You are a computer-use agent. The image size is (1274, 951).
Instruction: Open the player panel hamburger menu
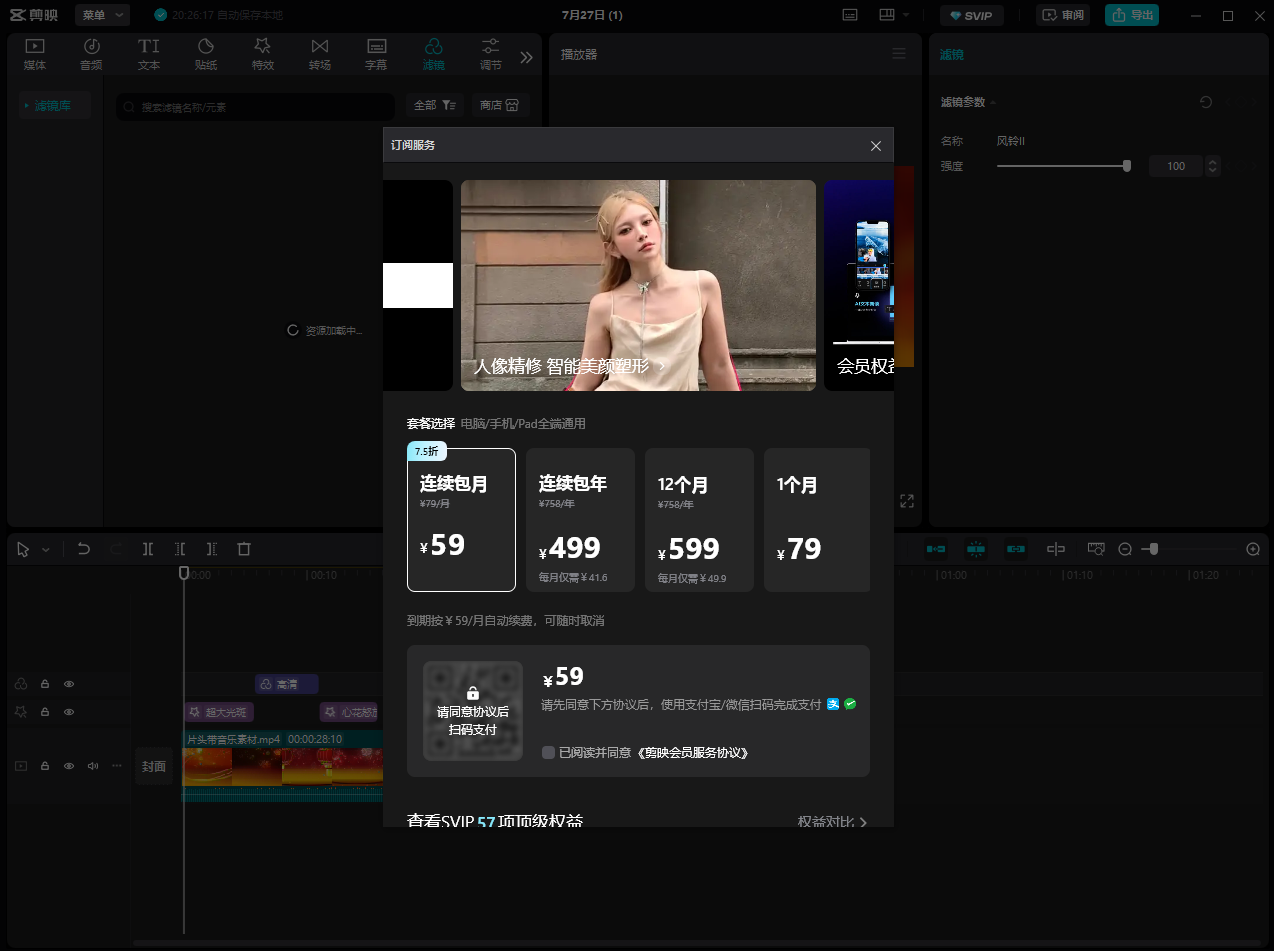click(x=899, y=54)
